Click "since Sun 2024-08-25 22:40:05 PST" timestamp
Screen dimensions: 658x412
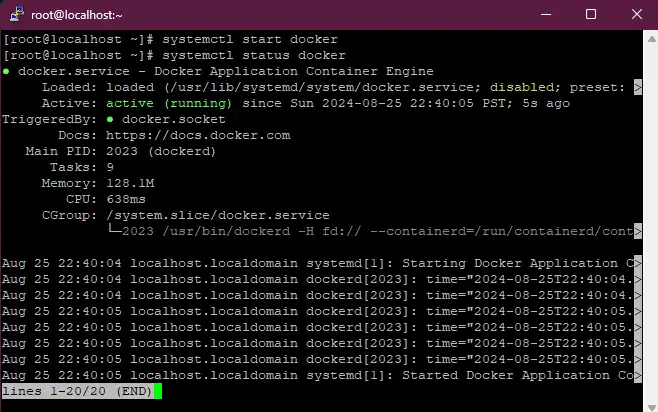[x=377, y=103]
